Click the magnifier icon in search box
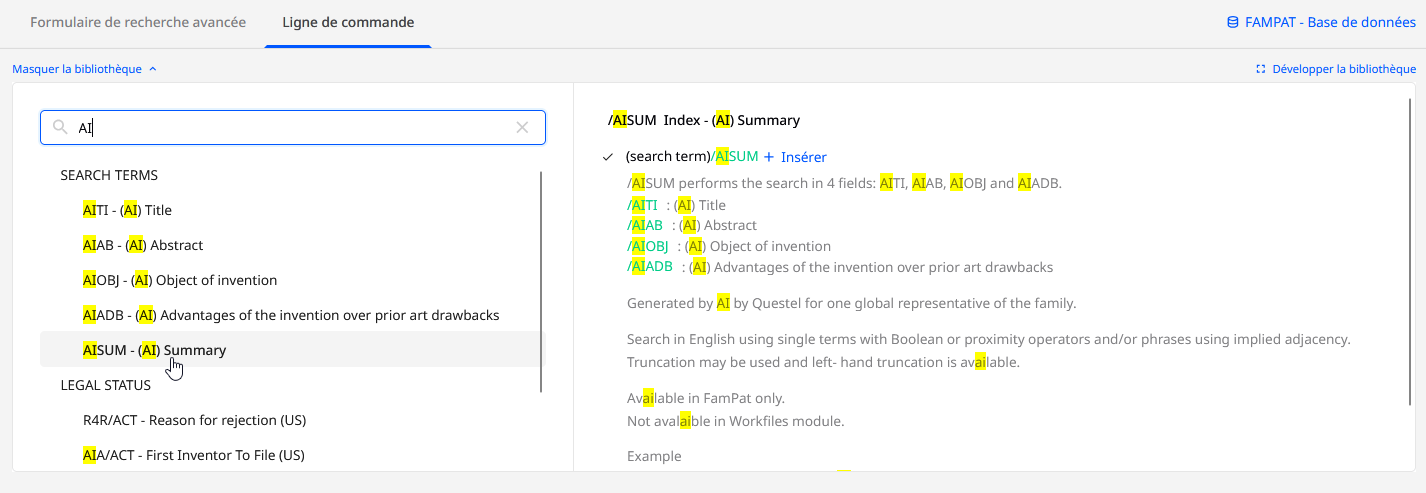This screenshot has width=1426, height=493. (60, 127)
